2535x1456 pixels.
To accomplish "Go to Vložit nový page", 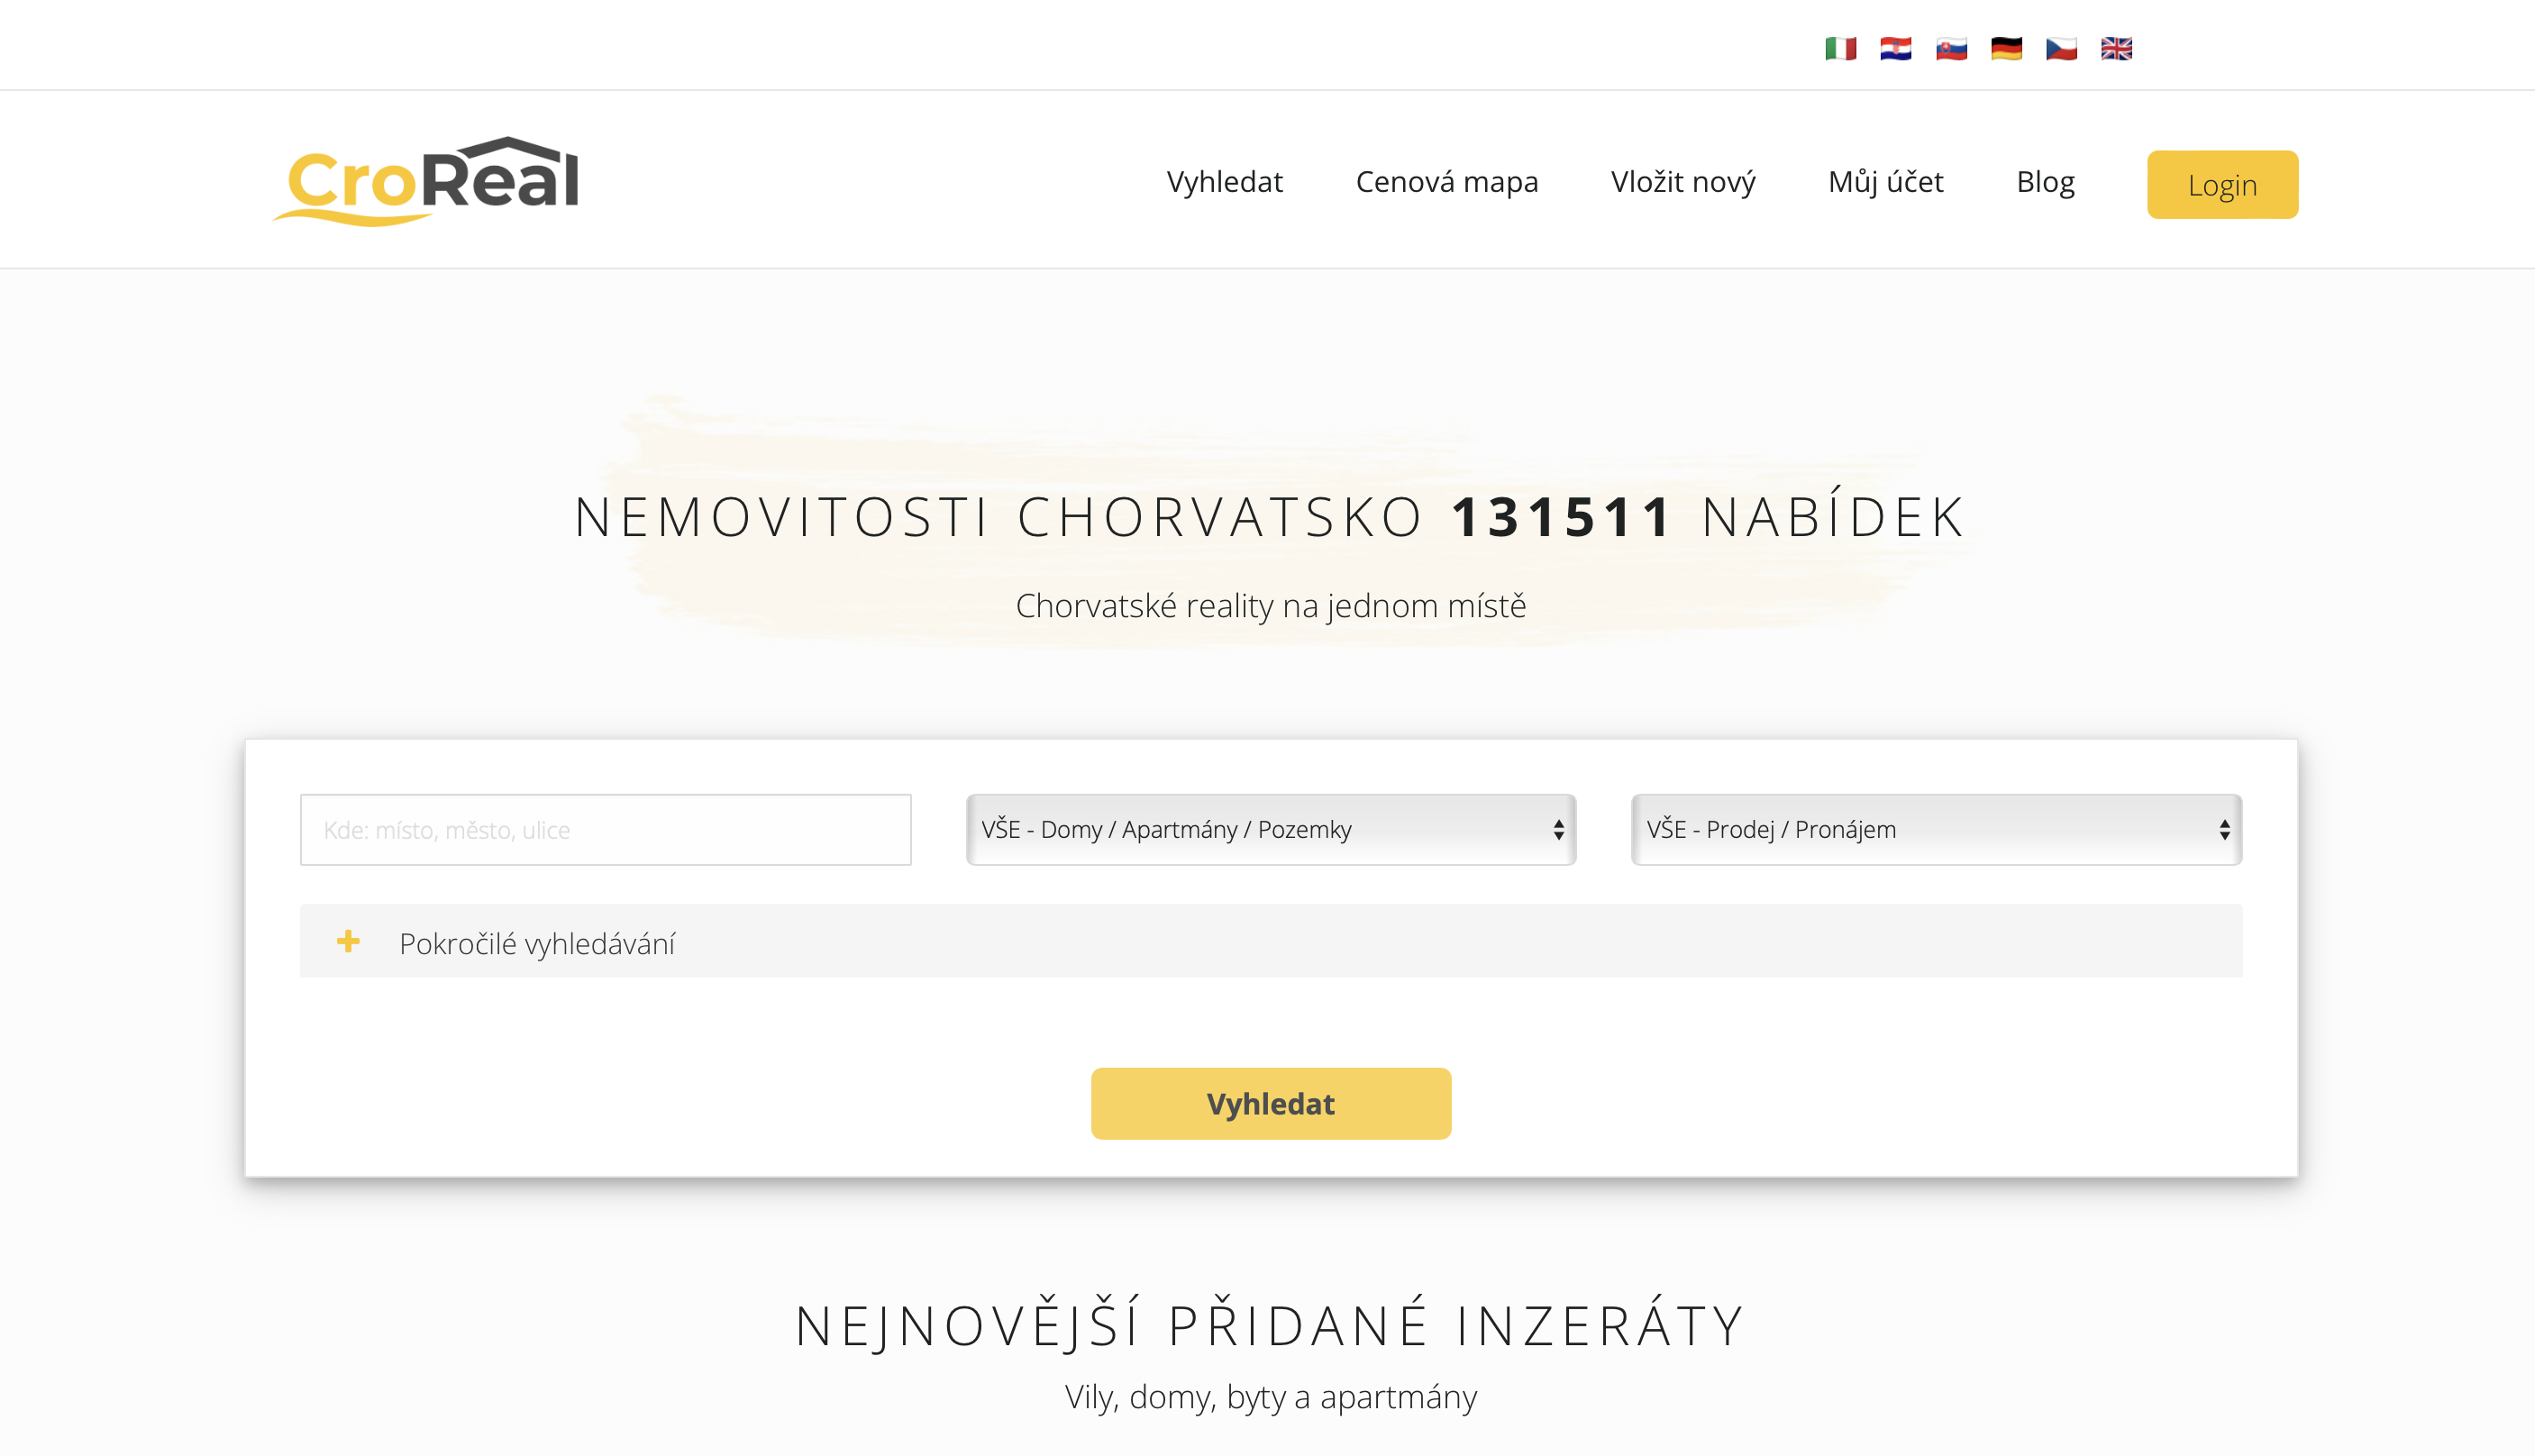I will (x=1683, y=182).
